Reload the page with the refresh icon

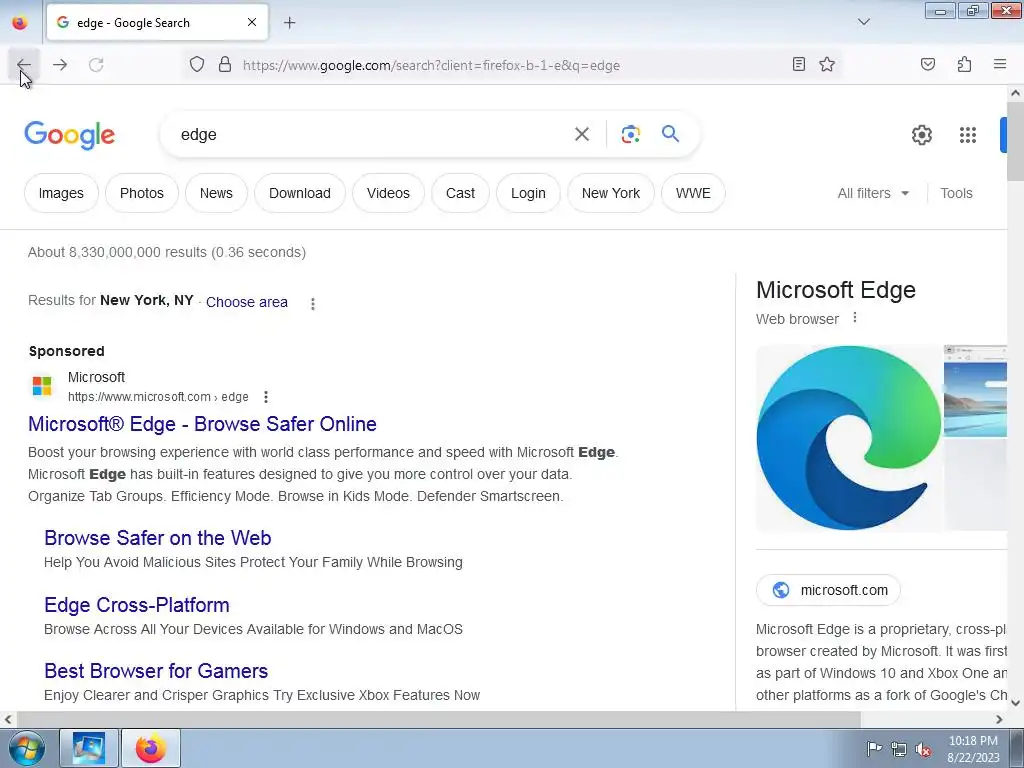pyautogui.click(x=96, y=65)
